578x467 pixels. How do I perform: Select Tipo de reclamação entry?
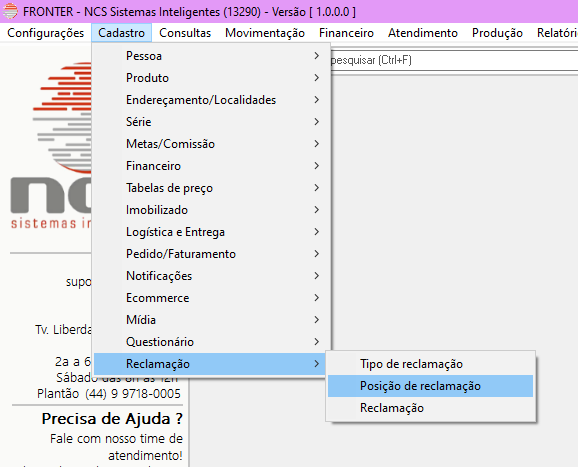tap(431, 364)
